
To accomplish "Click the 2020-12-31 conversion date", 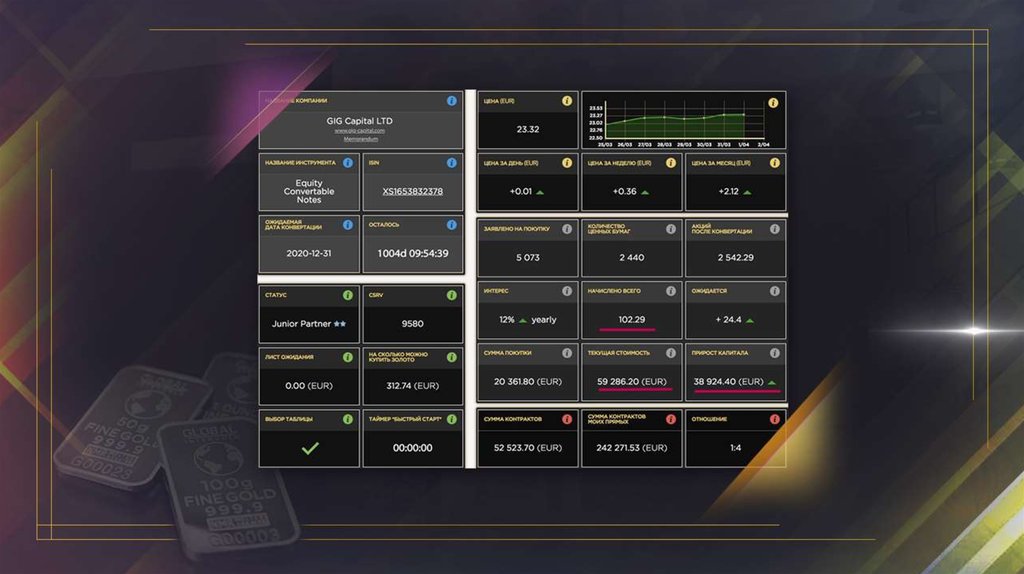I will click(x=309, y=253).
